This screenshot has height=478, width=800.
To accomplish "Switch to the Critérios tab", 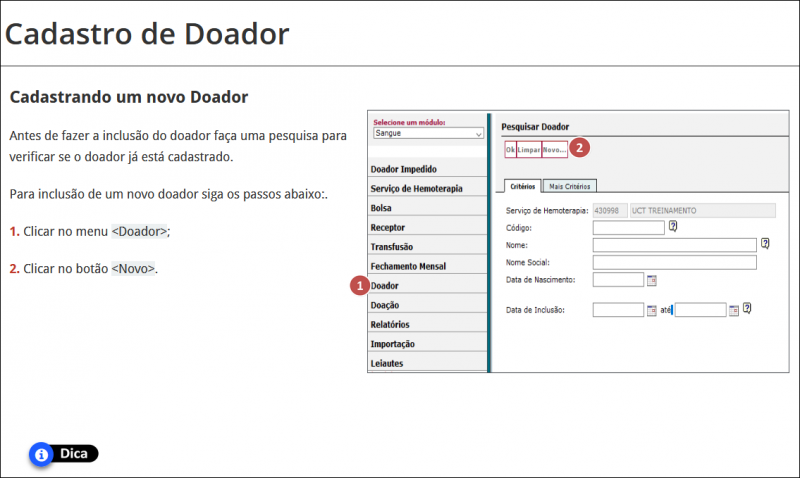I will 522,186.
